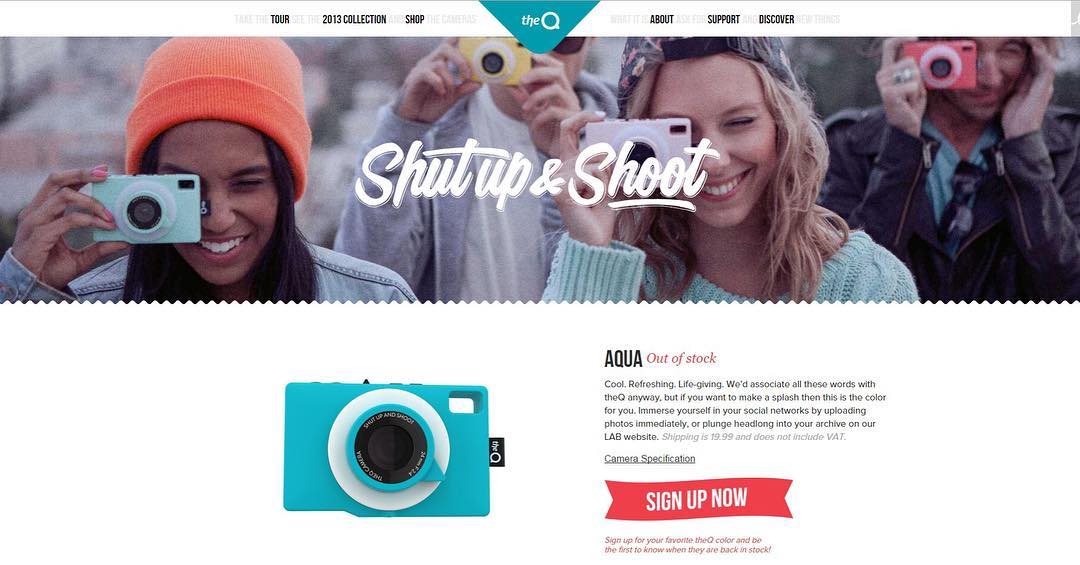
Task: Click the theQ logo in header
Action: [x=540, y=21]
